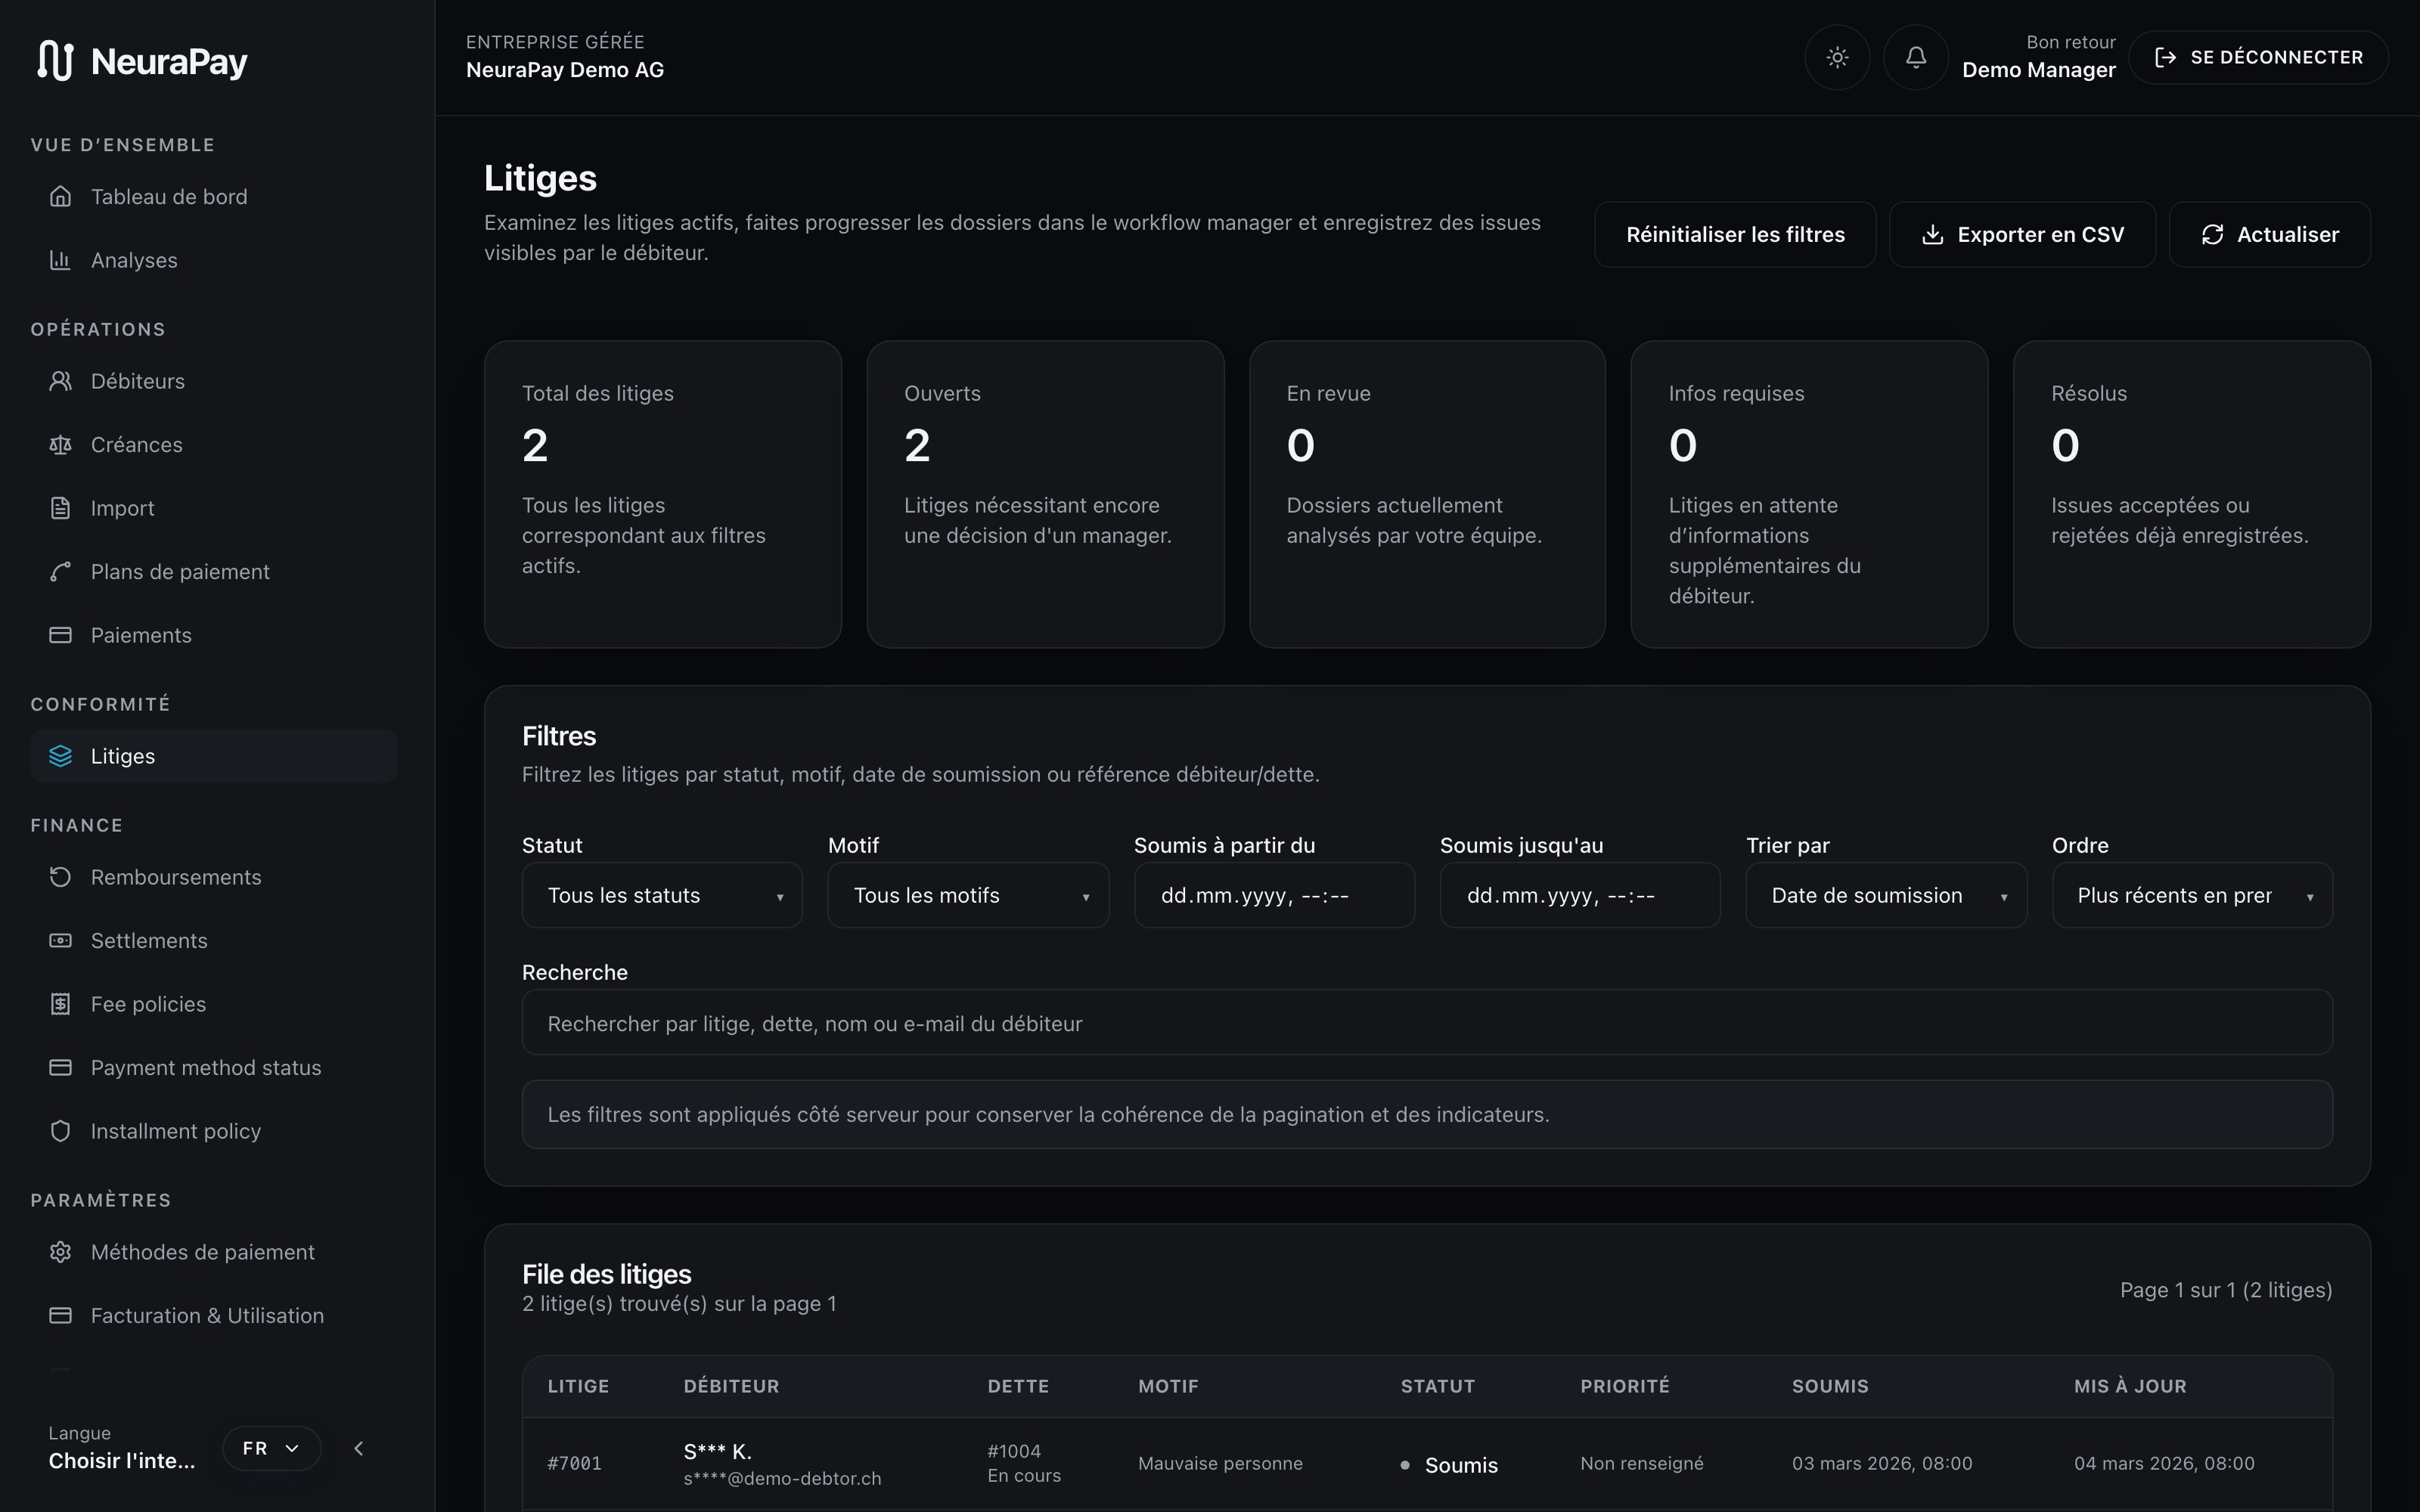Open Fee policies menu entry

pyautogui.click(x=214, y=1004)
